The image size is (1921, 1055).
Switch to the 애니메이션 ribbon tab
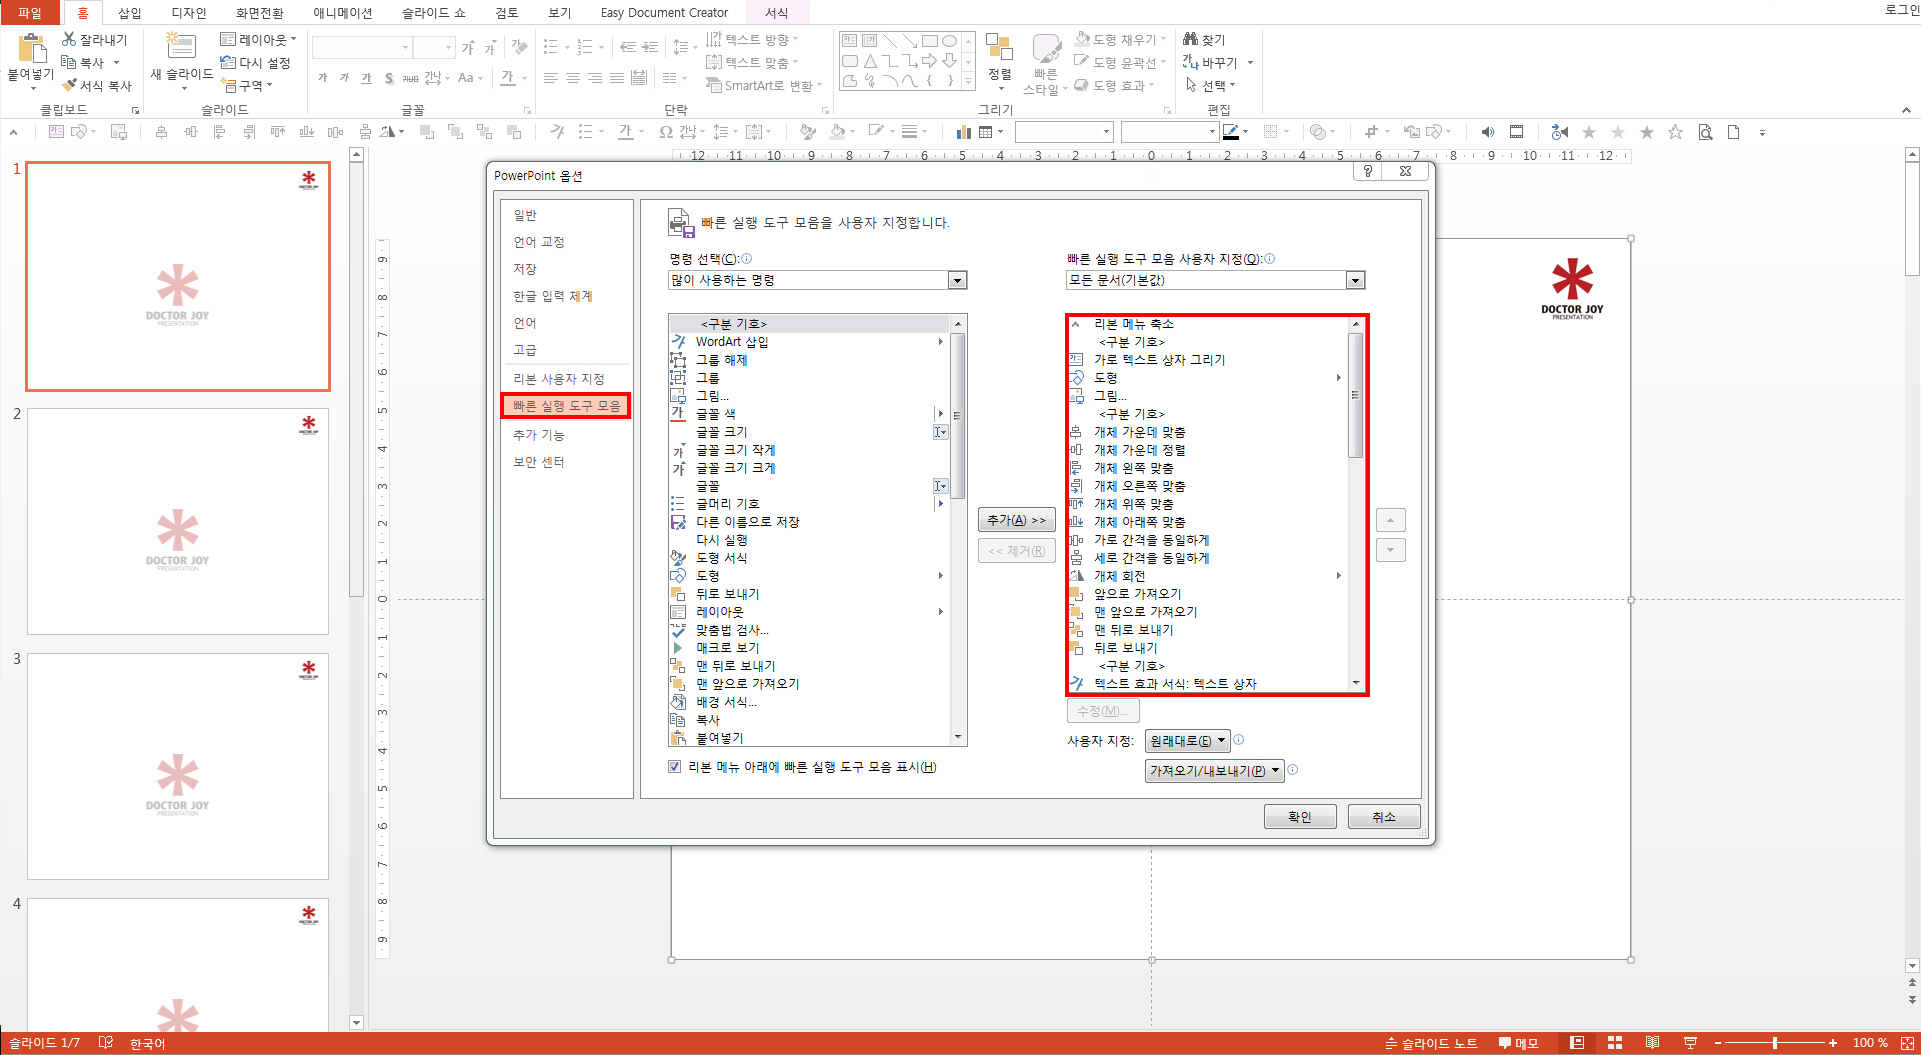pos(342,12)
